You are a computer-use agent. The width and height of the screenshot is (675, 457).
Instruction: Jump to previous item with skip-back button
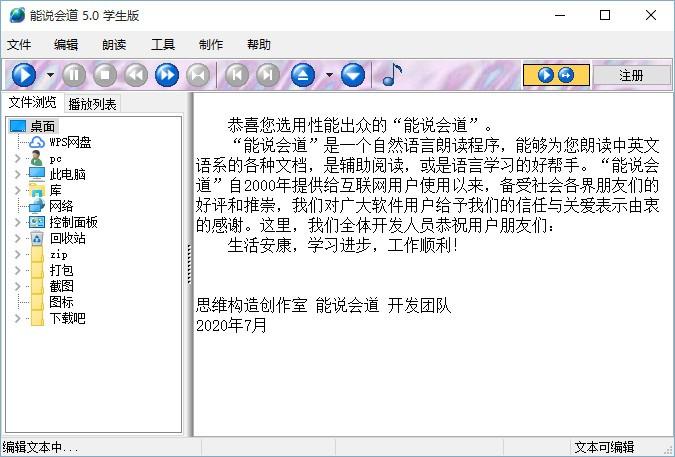[x=237, y=75]
